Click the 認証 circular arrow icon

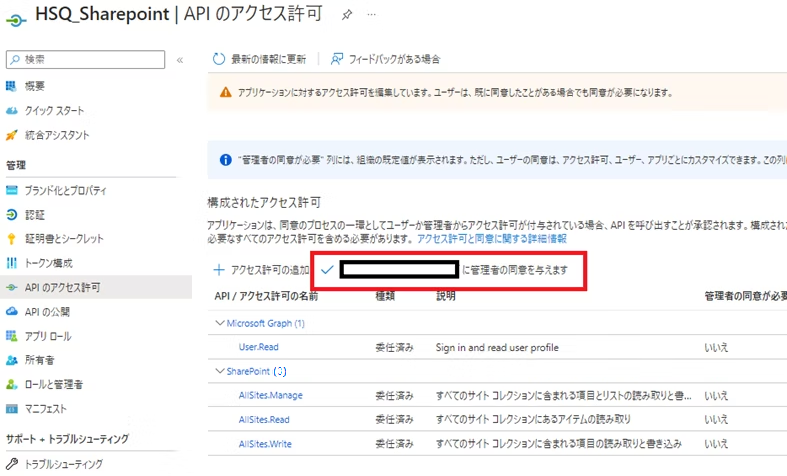coord(12,215)
